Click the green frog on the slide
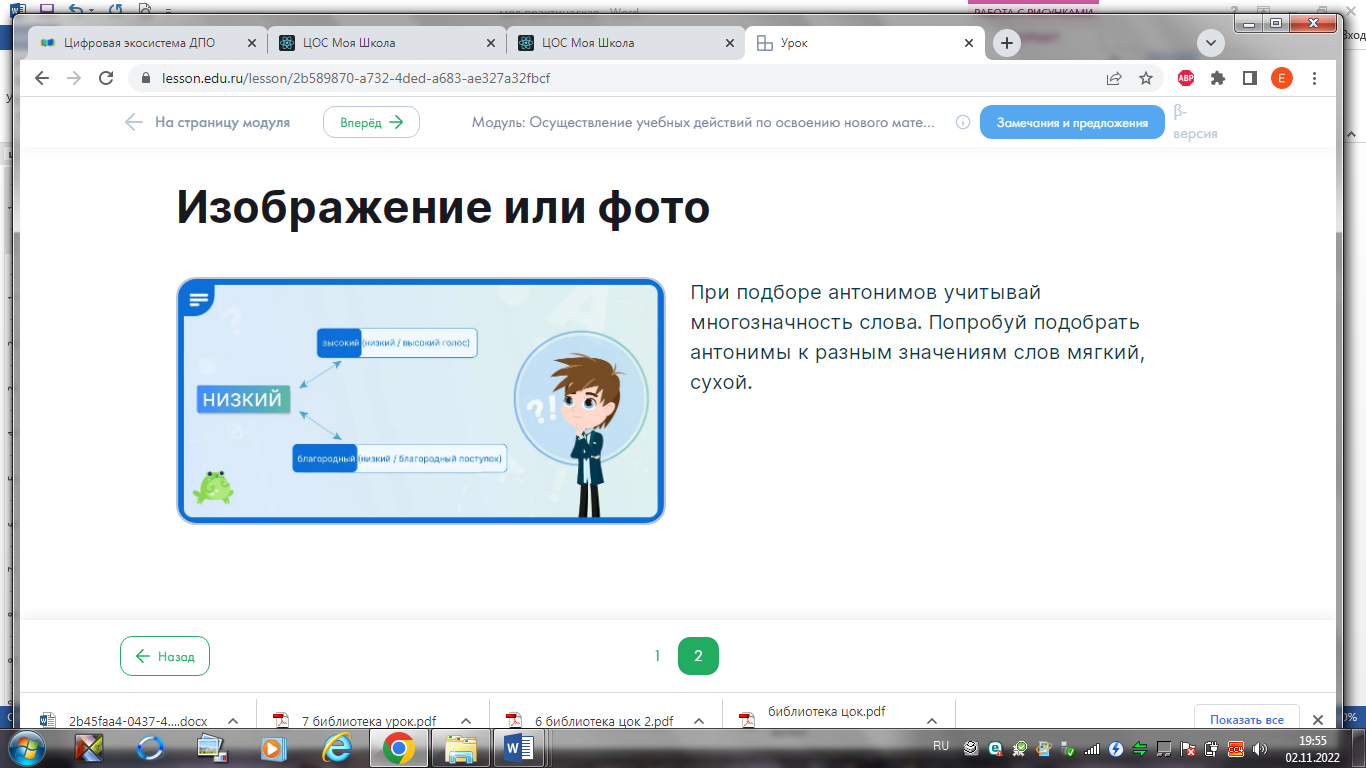Screen dimensions: 1366x768 [213, 487]
